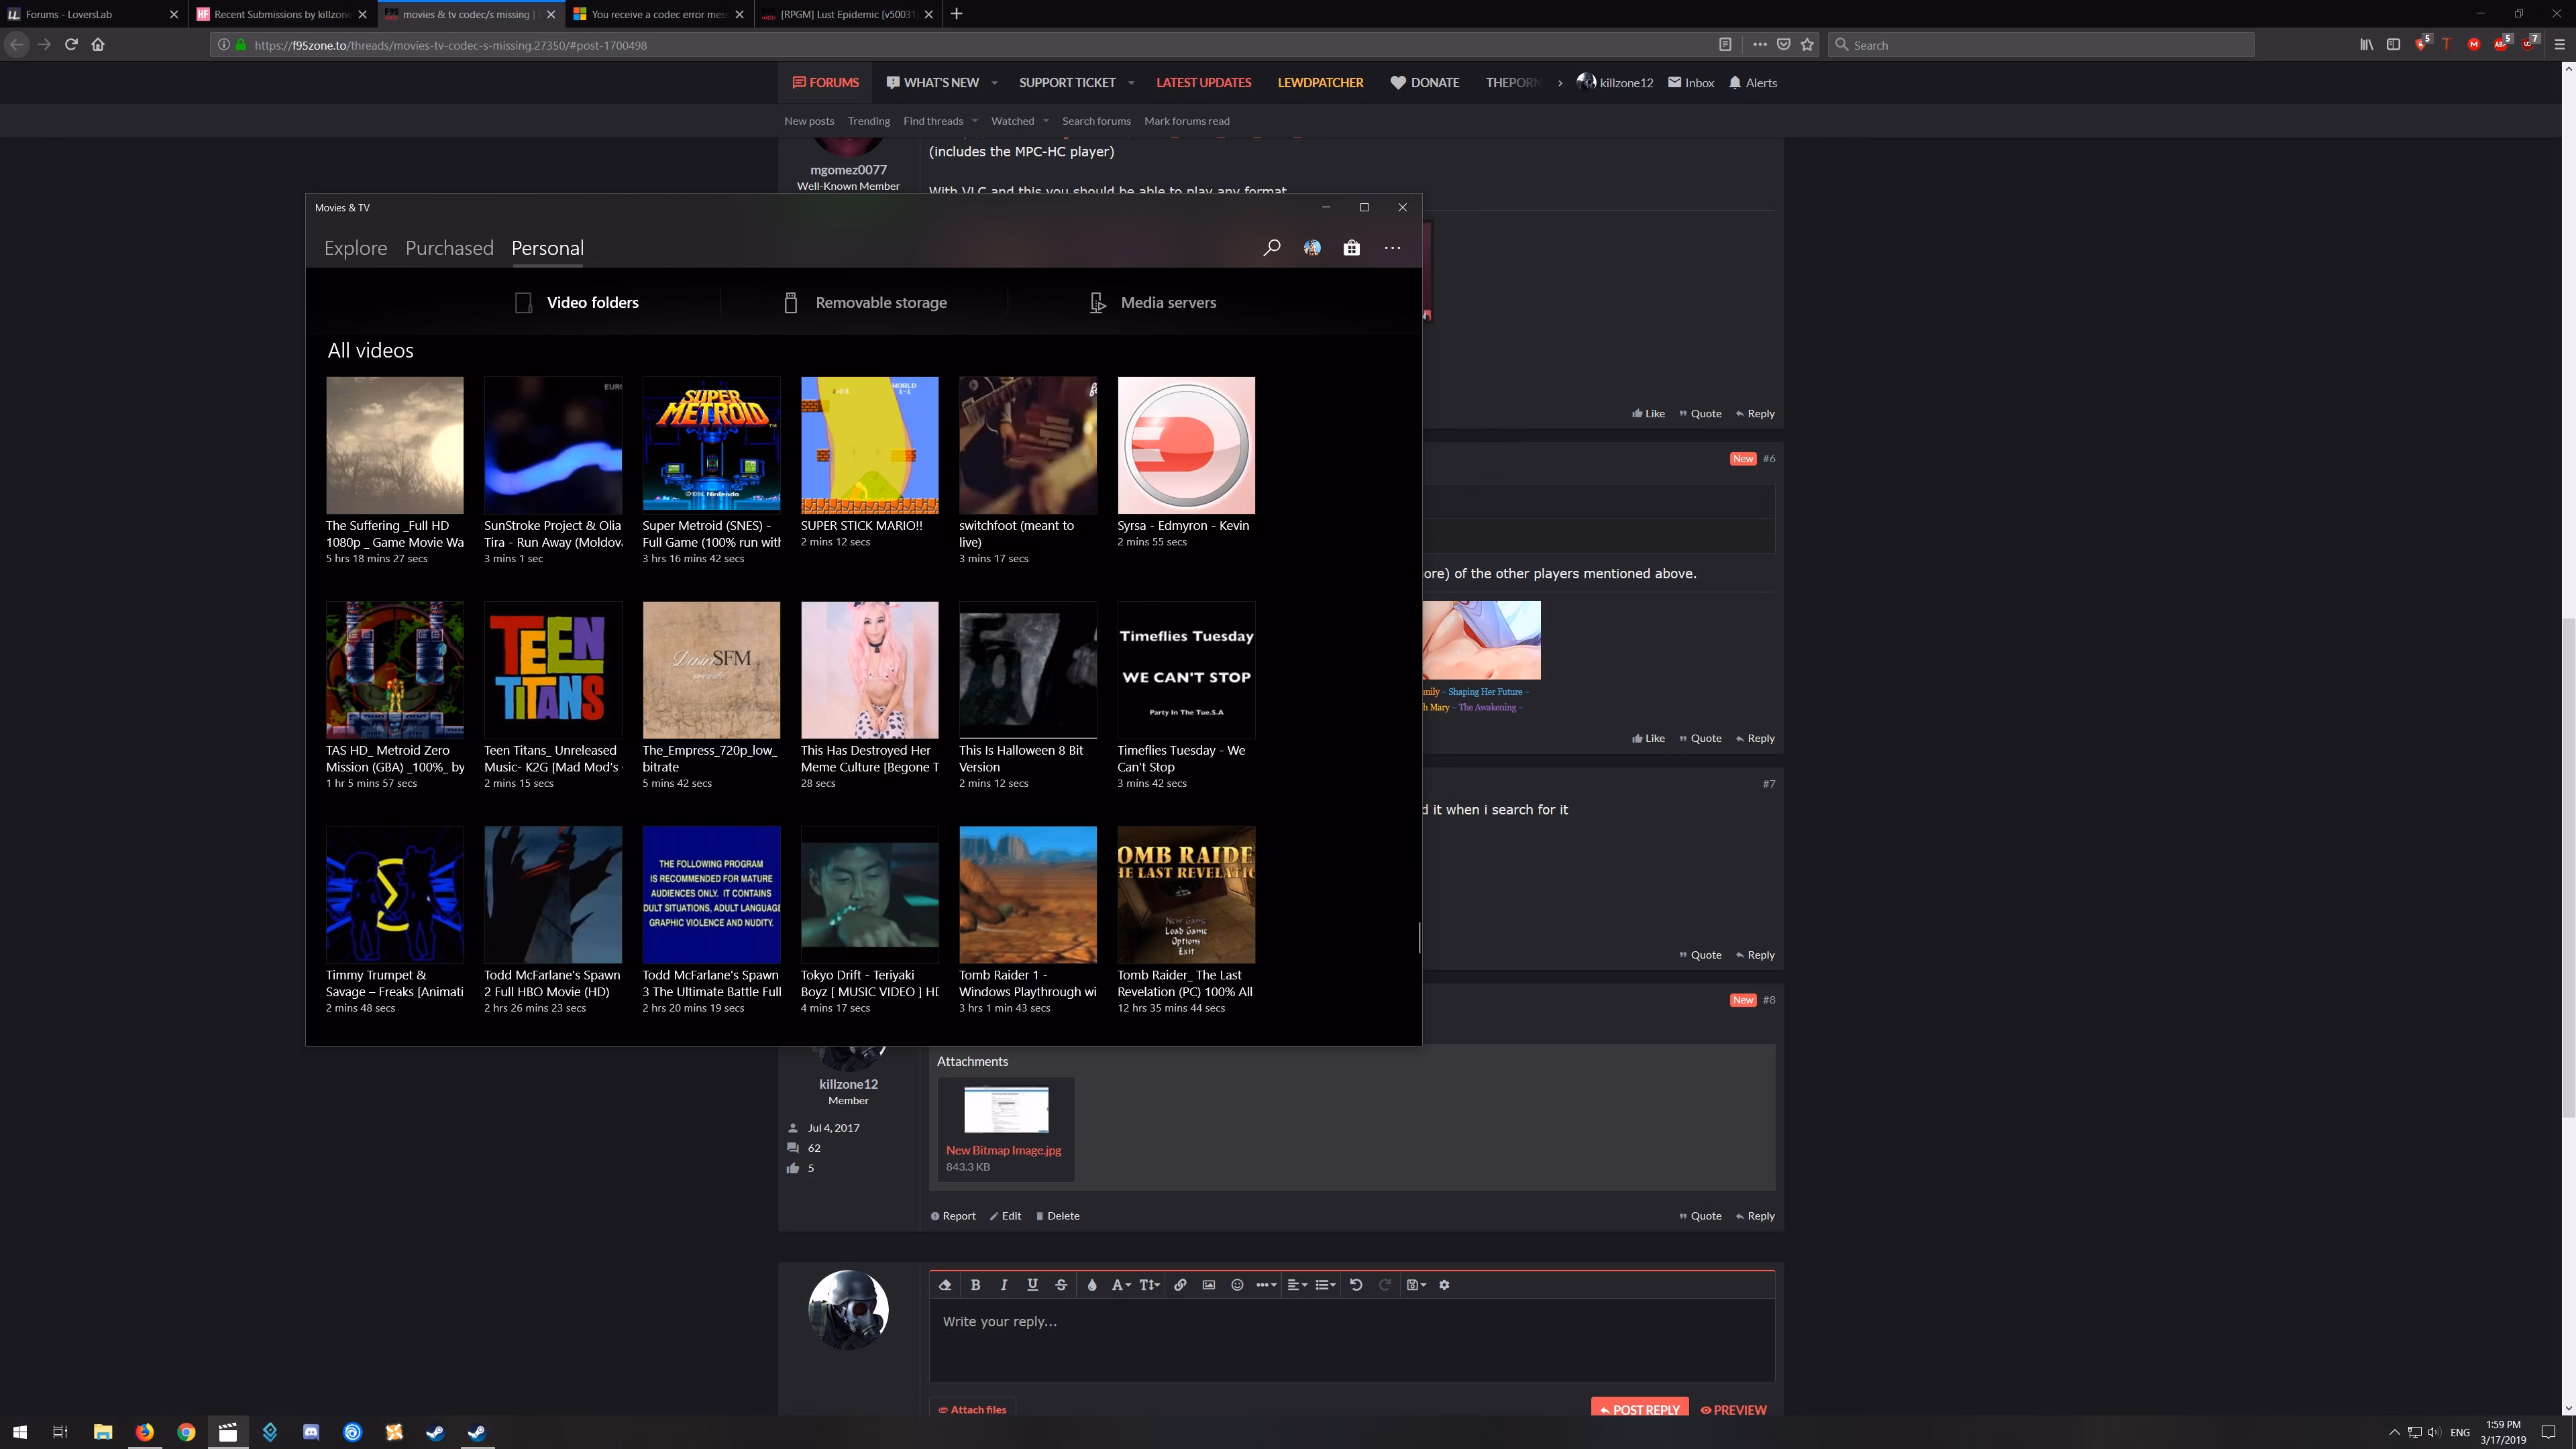Switch to the Purchased tab
This screenshot has height=1449, width=2576.
coord(449,248)
